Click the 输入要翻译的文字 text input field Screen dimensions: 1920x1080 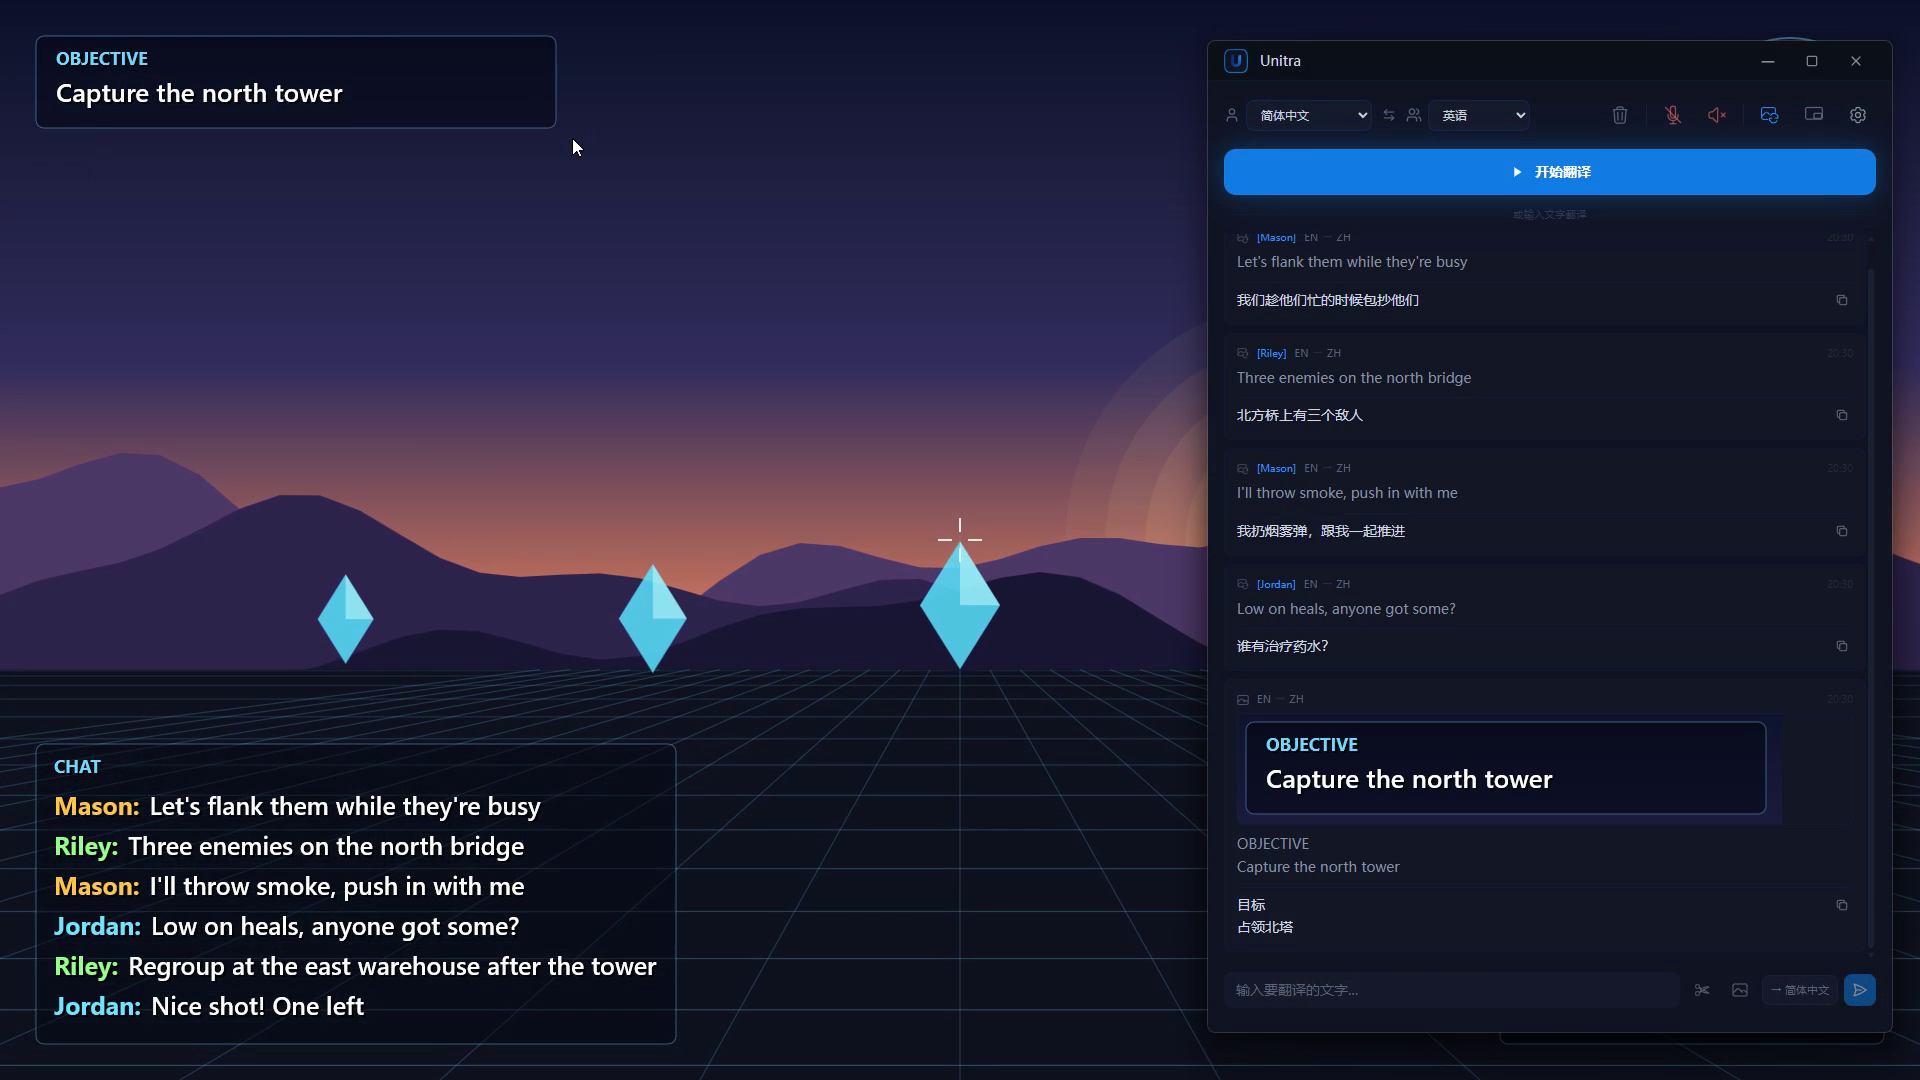[x=1452, y=990]
